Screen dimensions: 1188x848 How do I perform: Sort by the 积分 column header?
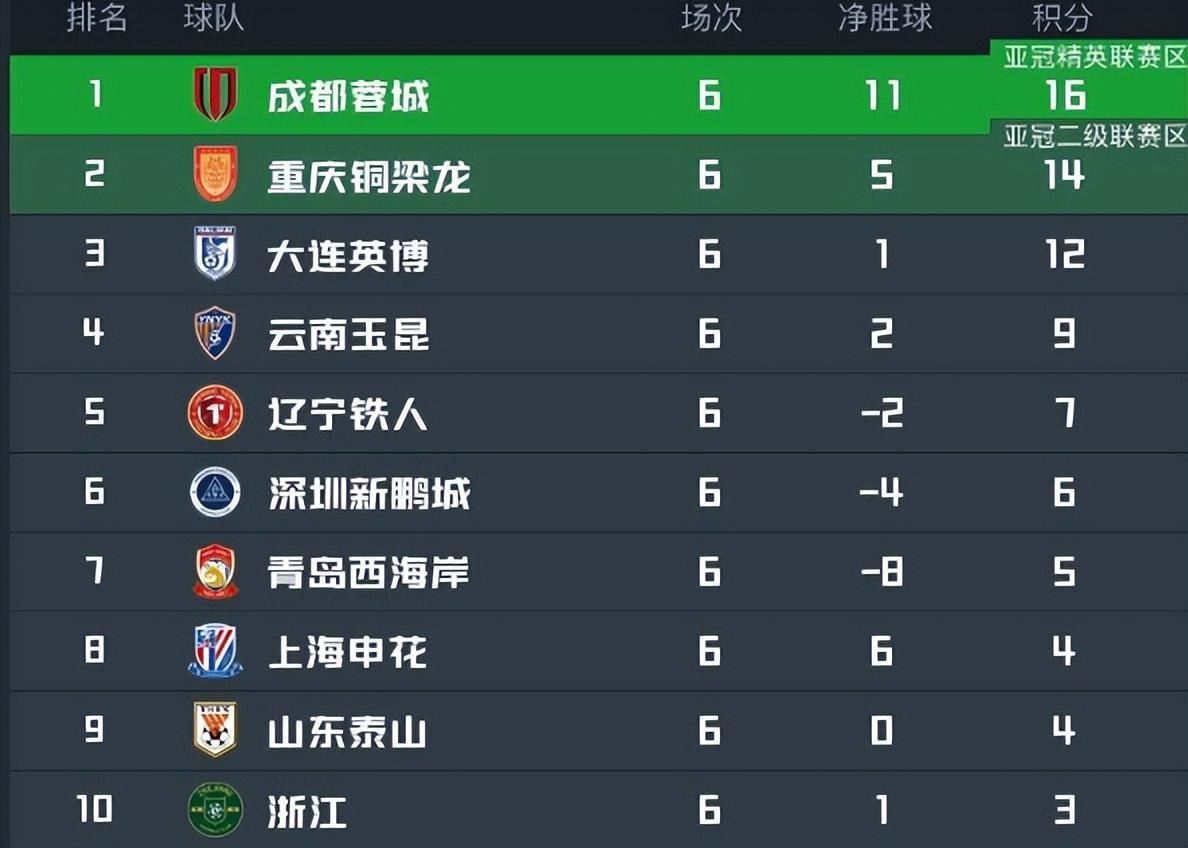[x=1062, y=17]
